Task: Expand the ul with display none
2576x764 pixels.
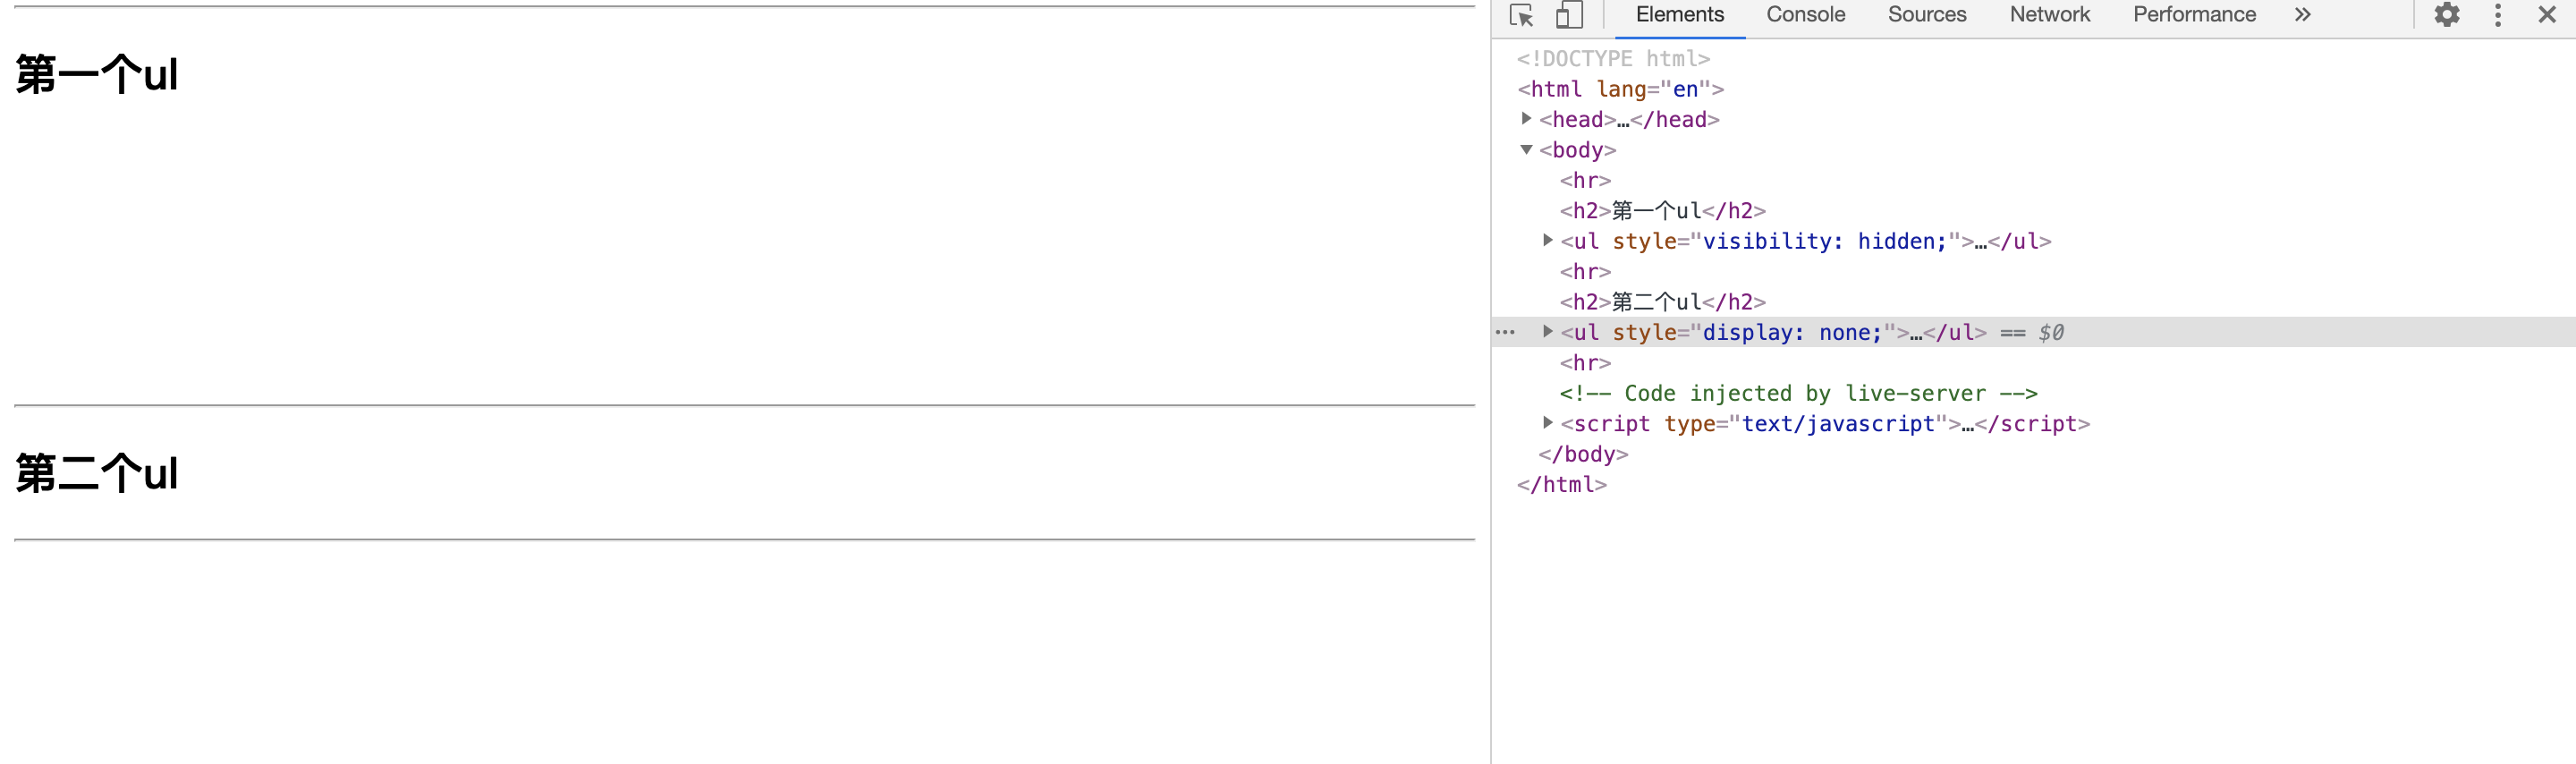Action: coord(1547,332)
